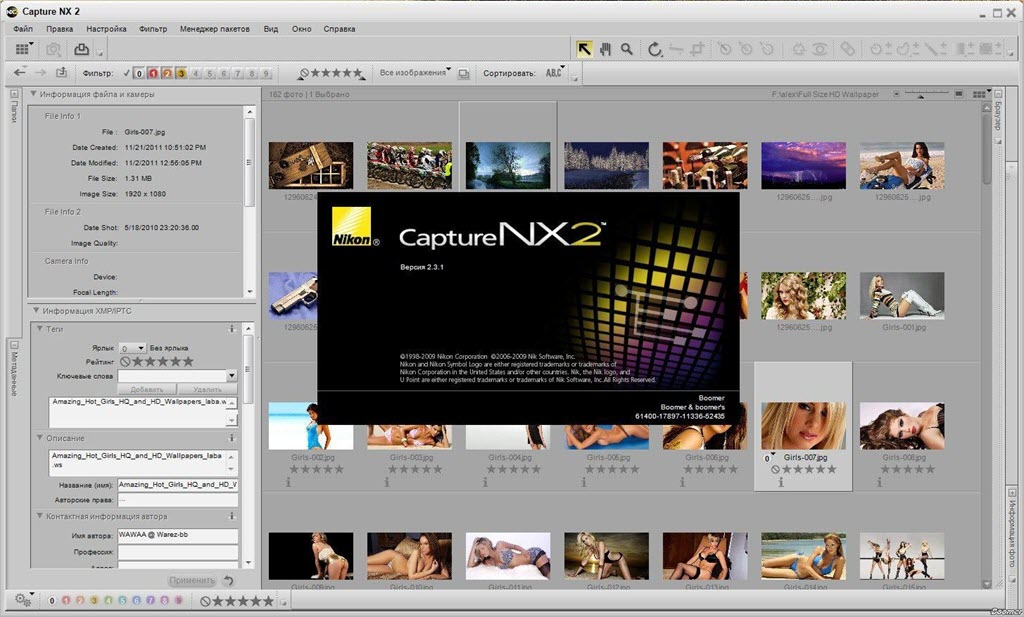Open the Сортировать ABC sort dropdown
The image size is (1024, 617).
pyautogui.click(x=555, y=73)
